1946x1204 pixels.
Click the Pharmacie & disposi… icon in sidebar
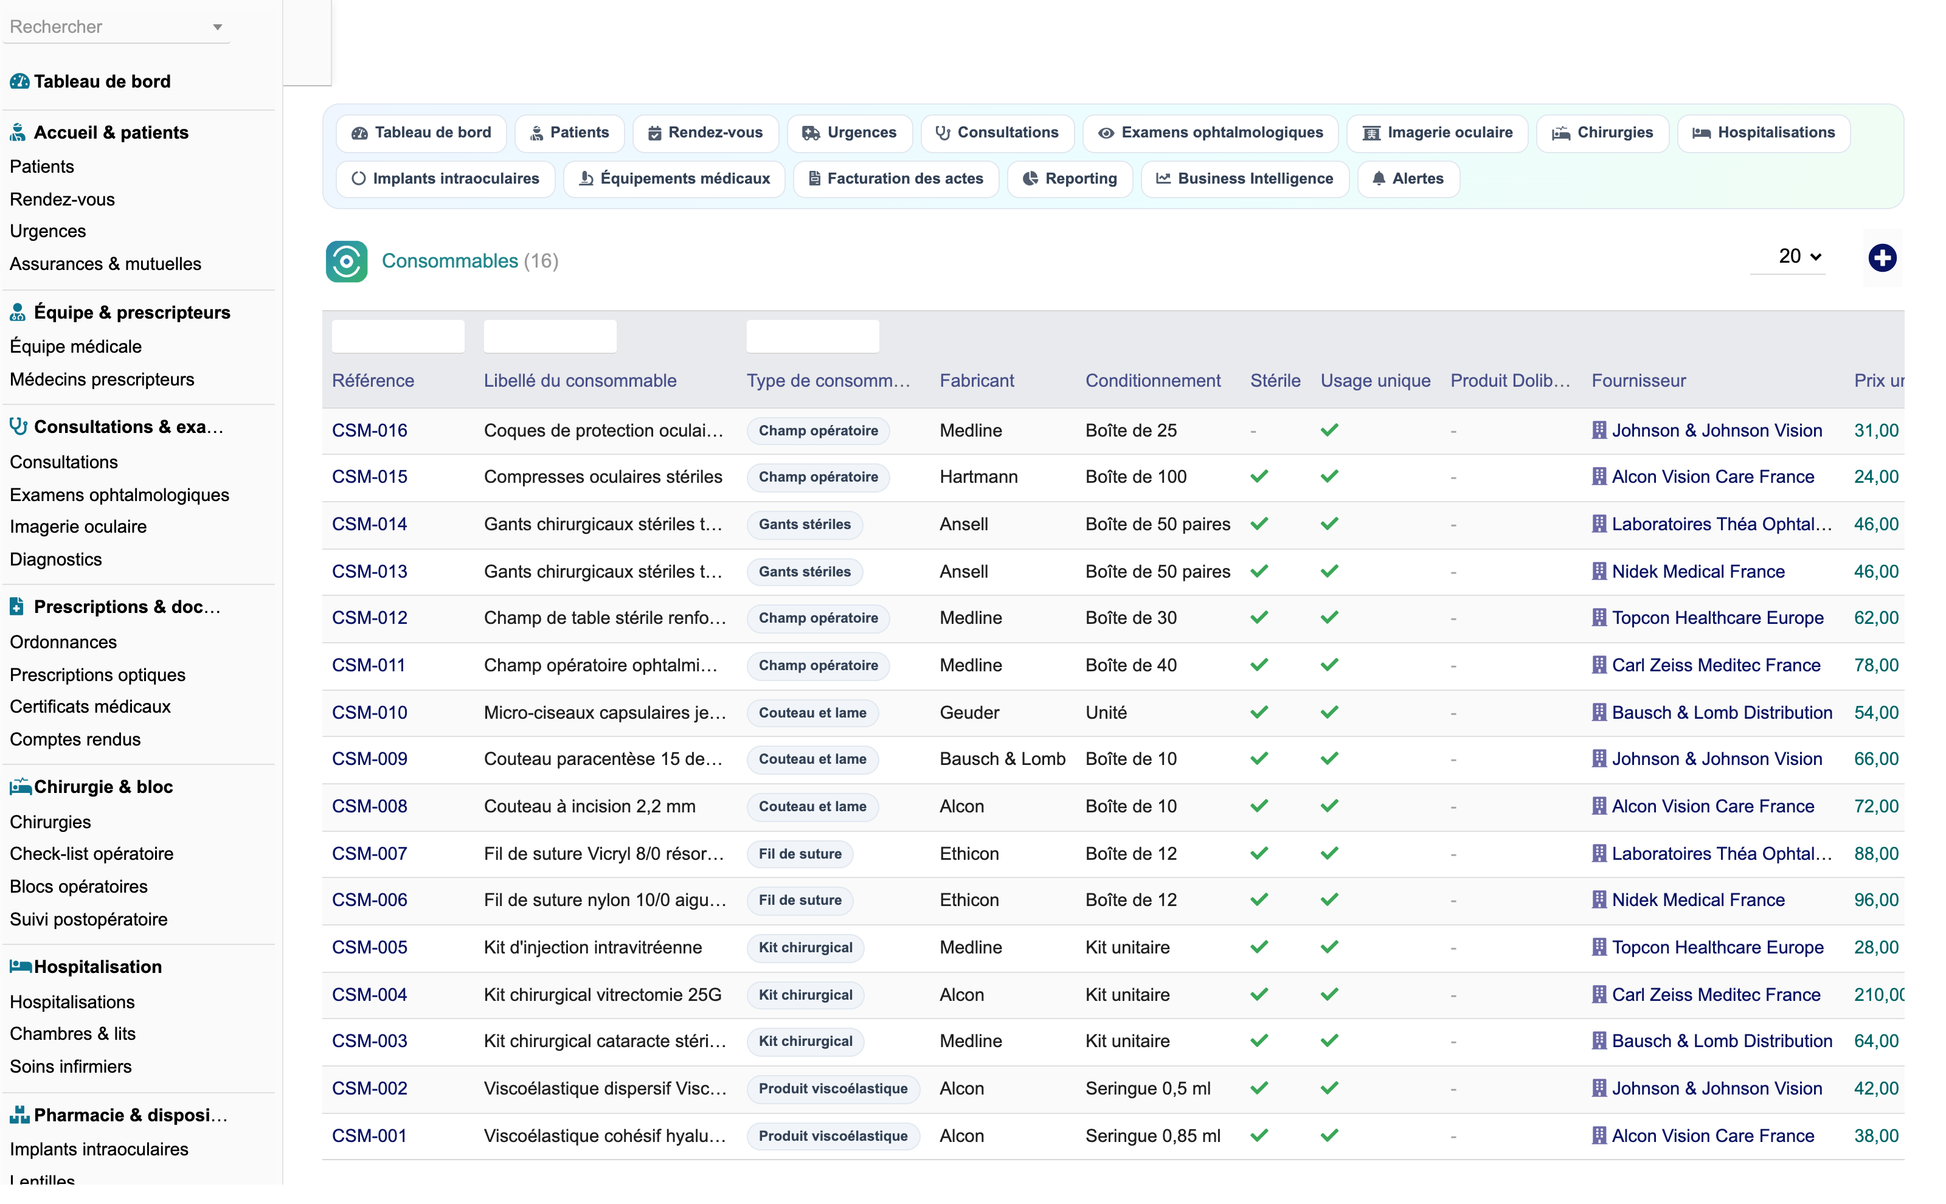pyautogui.click(x=19, y=1114)
